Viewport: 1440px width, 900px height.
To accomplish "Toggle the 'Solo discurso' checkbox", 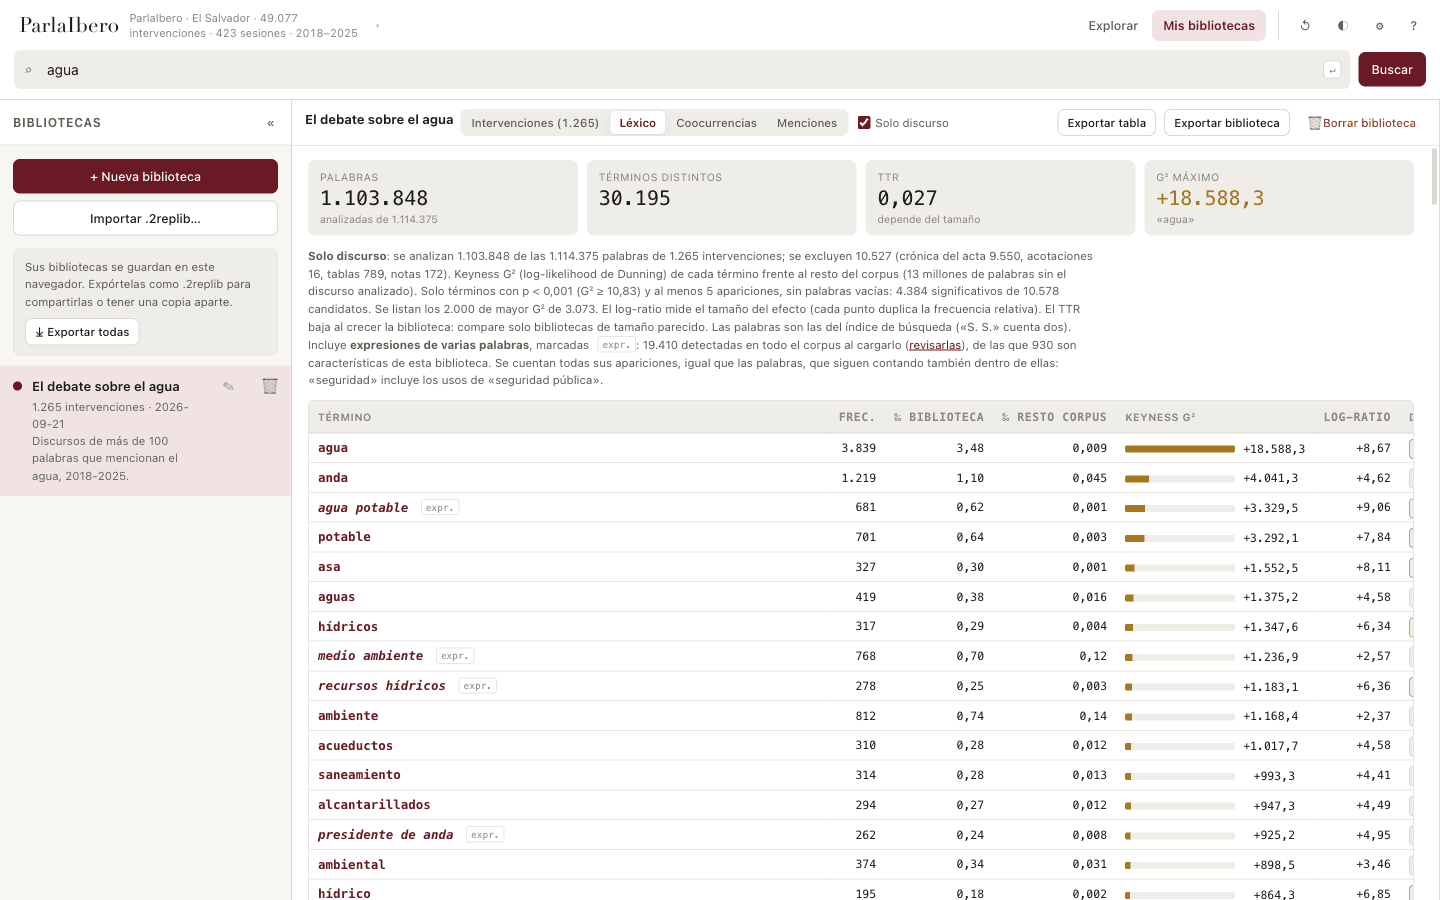I will click(x=864, y=123).
